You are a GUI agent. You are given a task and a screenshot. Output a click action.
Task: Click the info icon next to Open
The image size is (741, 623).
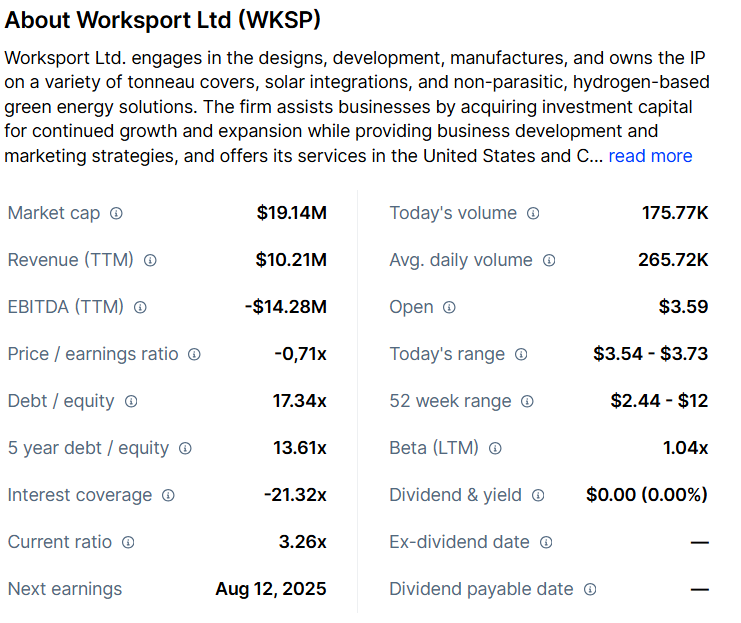click(449, 308)
